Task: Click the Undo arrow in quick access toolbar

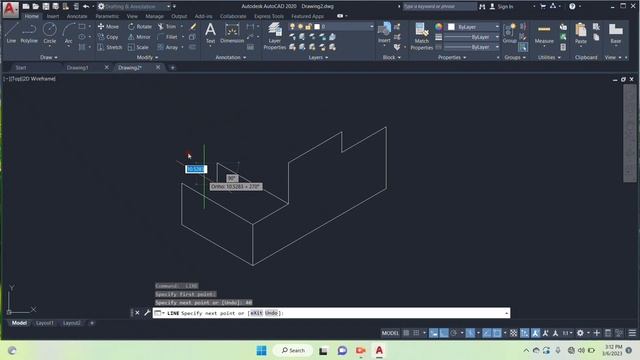Action: [86, 6]
